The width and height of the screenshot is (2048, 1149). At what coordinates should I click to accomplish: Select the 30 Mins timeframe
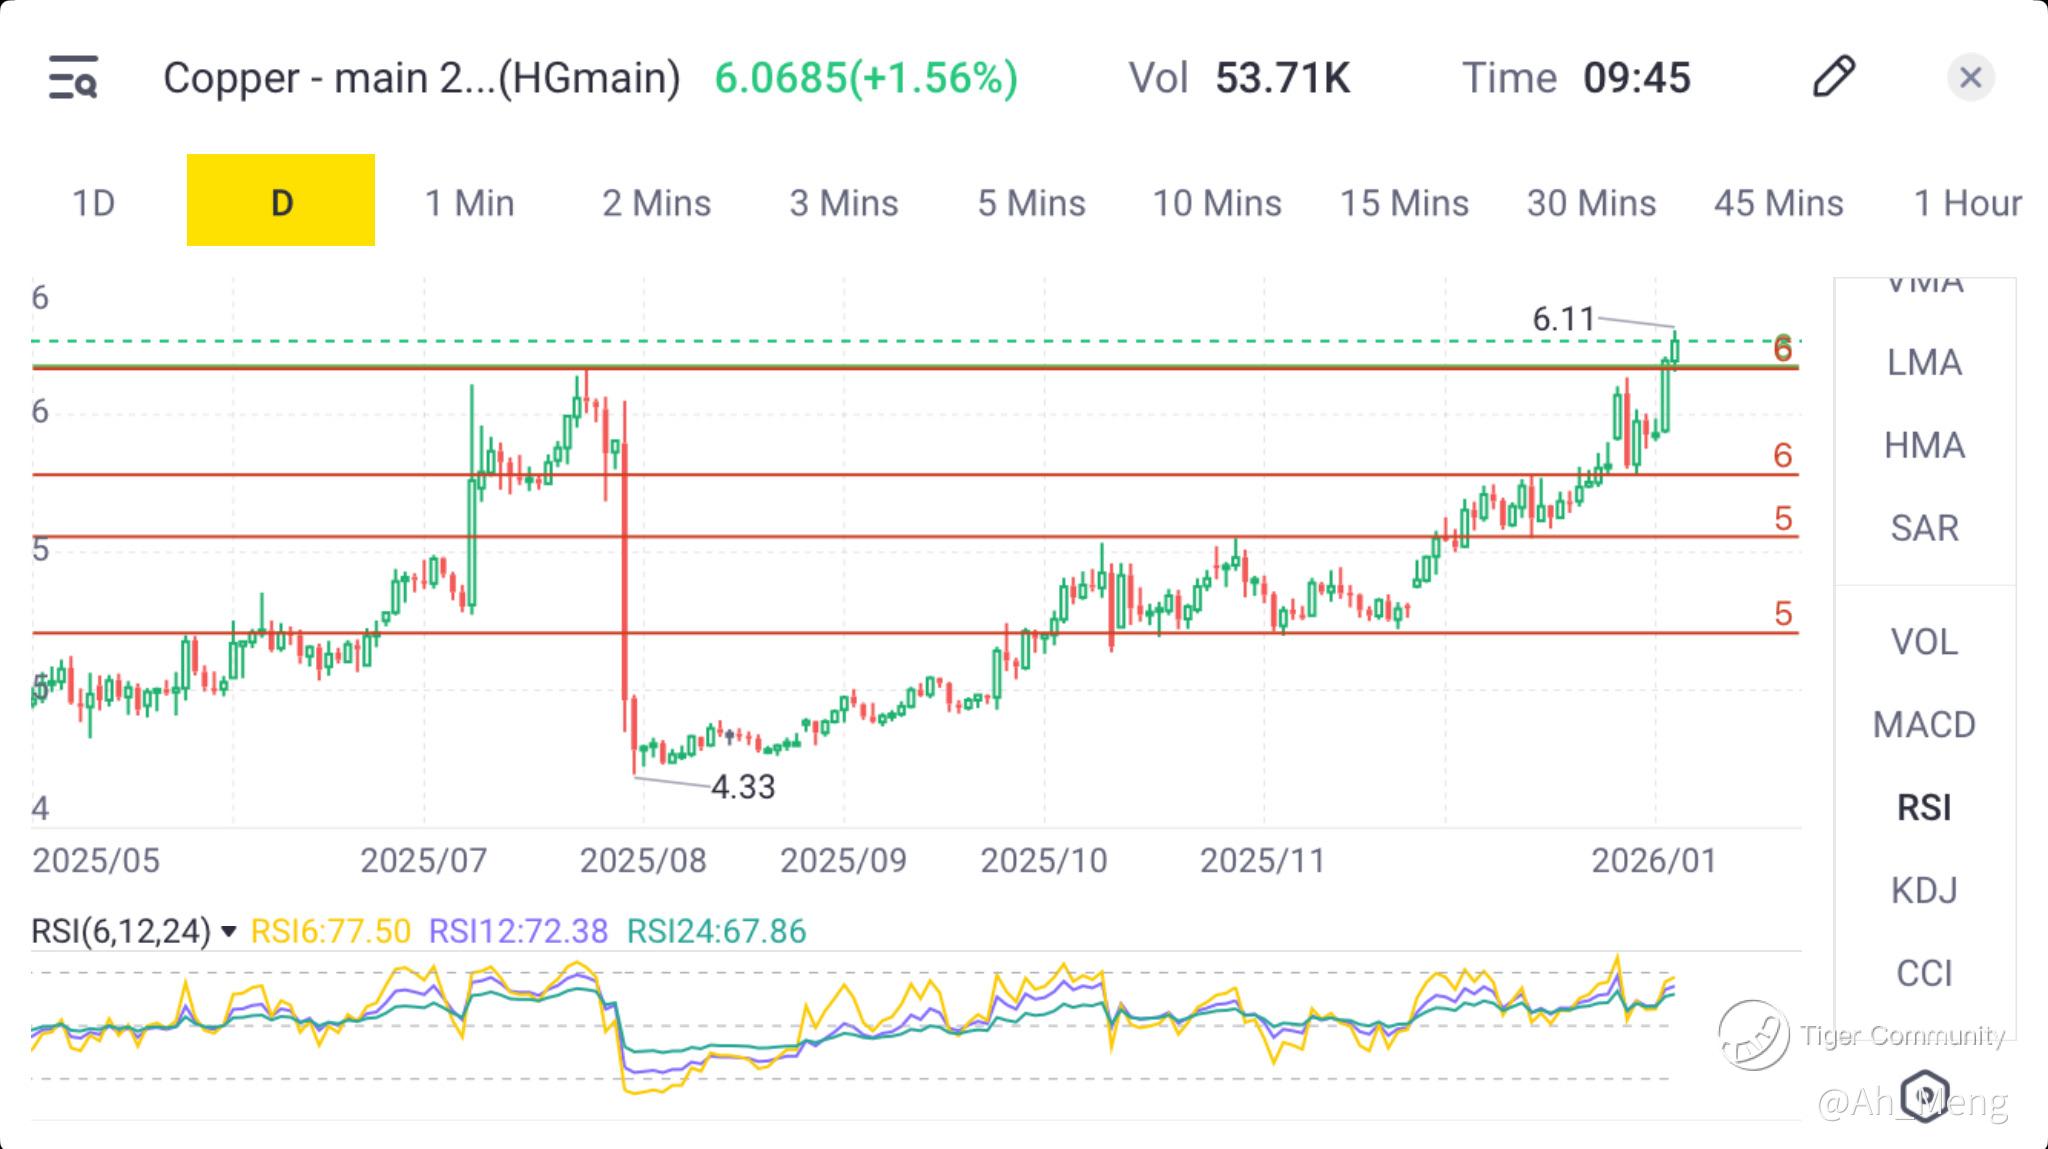(1591, 203)
